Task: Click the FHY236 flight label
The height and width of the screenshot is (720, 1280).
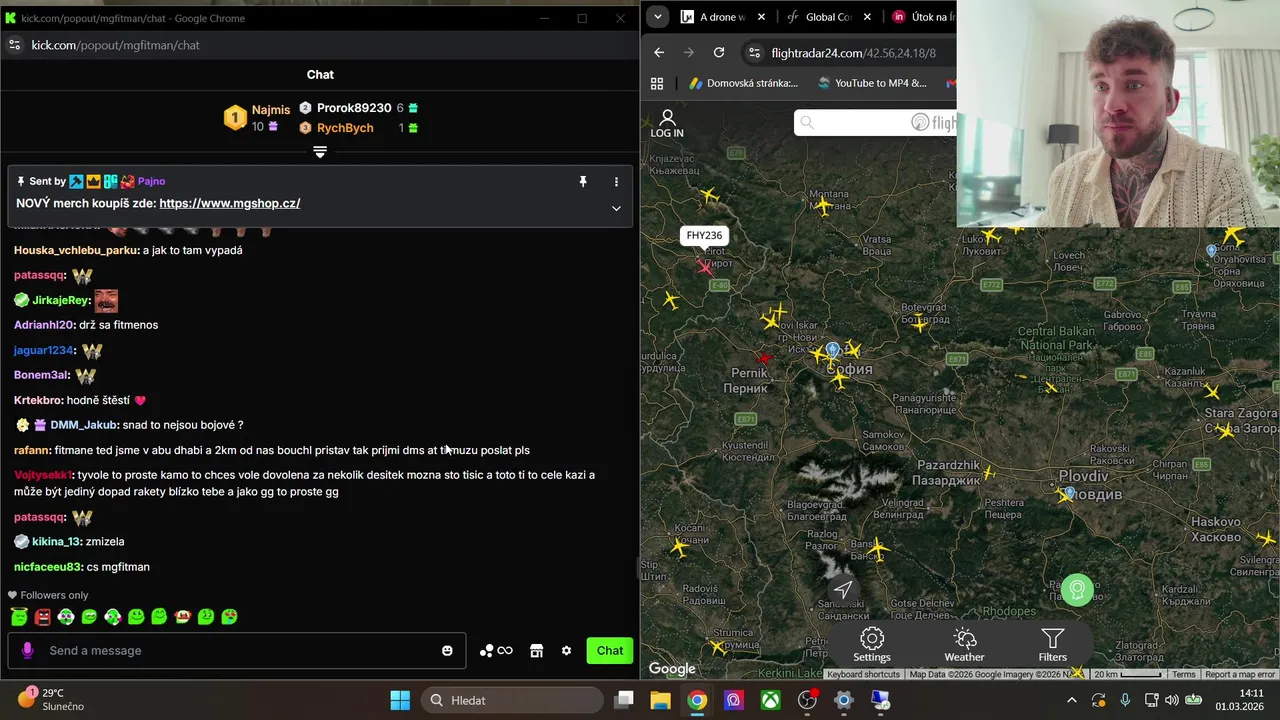Action: click(704, 236)
